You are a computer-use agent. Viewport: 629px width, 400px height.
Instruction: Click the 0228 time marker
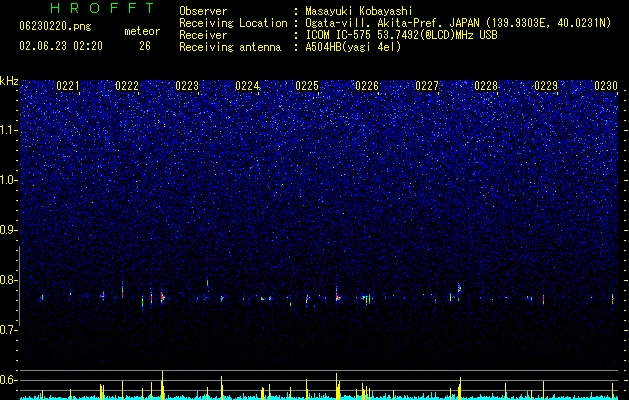pos(486,86)
